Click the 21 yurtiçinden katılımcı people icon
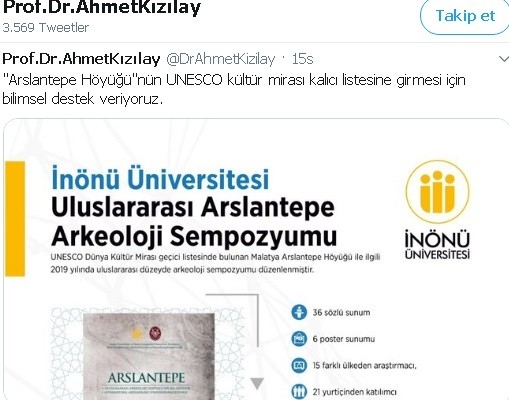This screenshot has width=509, height=400. pyautogui.click(x=299, y=391)
